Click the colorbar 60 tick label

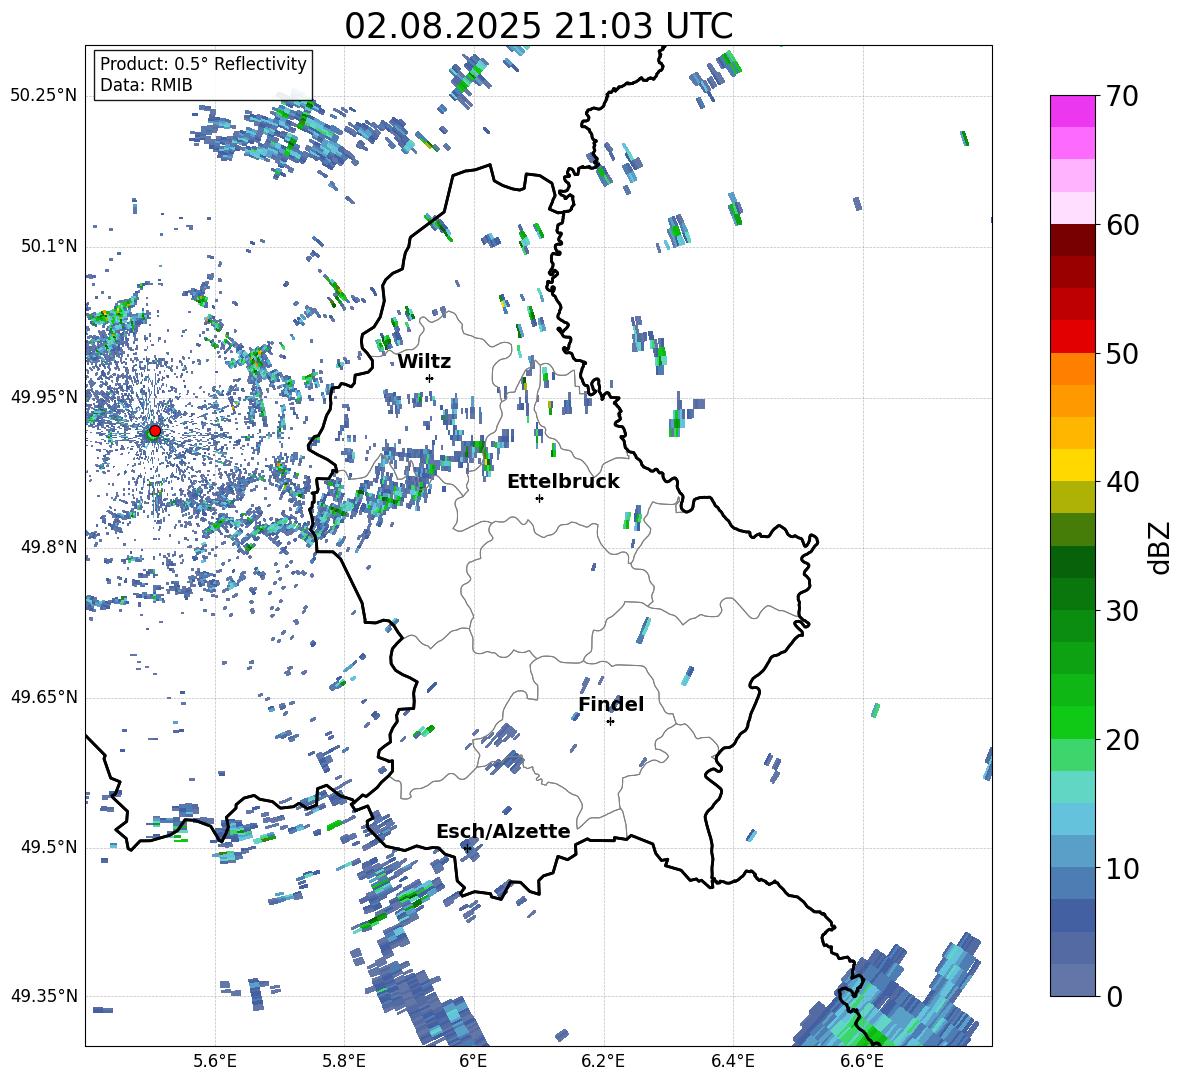coord(1121,225)
